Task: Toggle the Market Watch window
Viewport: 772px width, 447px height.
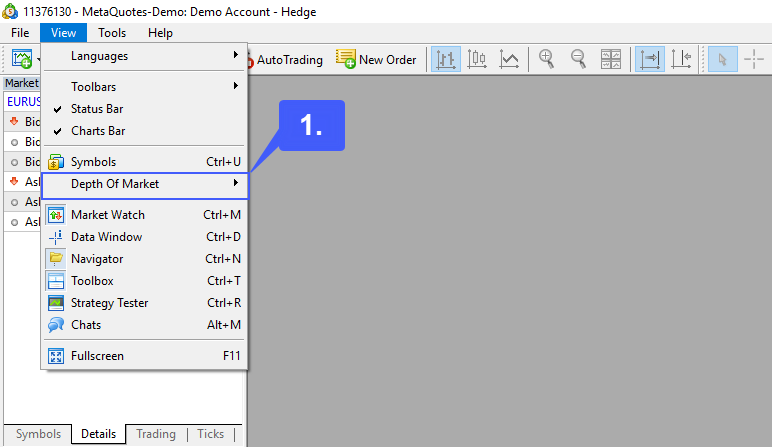Action: pyautogui.click(x=145, y=215)
